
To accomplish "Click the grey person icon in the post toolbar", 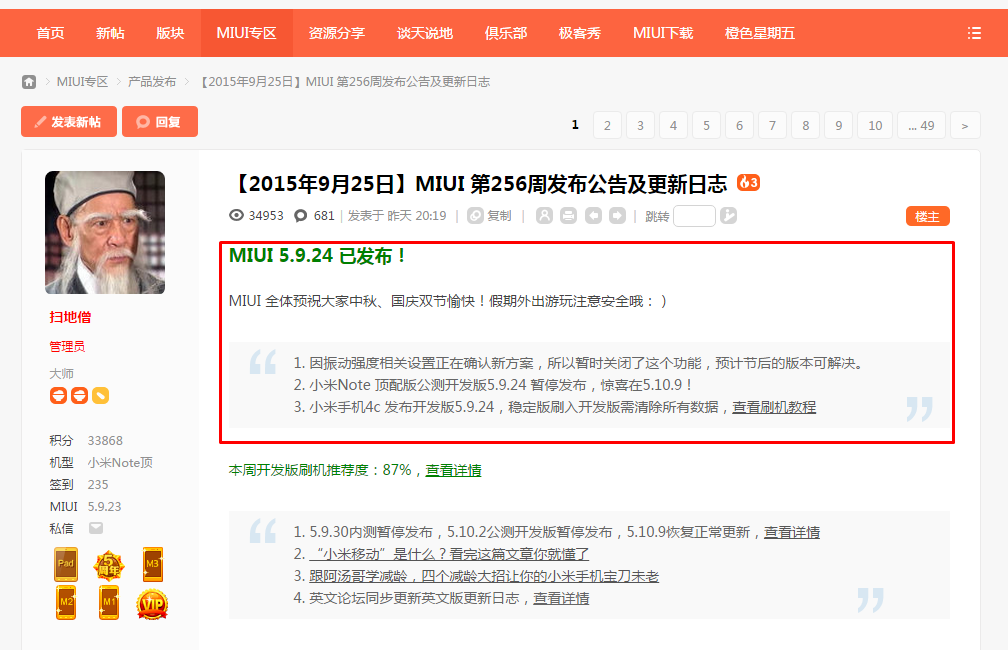I will click(544, 215).
